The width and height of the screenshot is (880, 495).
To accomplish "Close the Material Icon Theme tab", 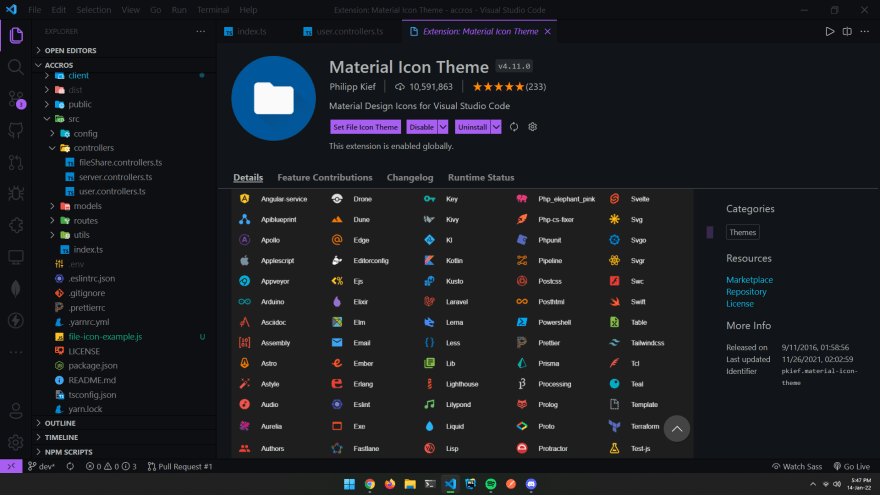I will coord(548,31).
